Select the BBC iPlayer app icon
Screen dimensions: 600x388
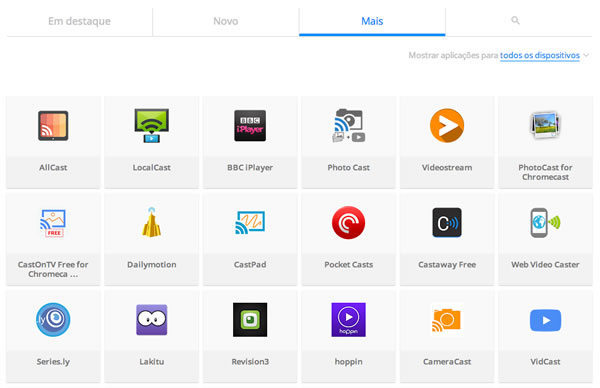click(250, 126)
